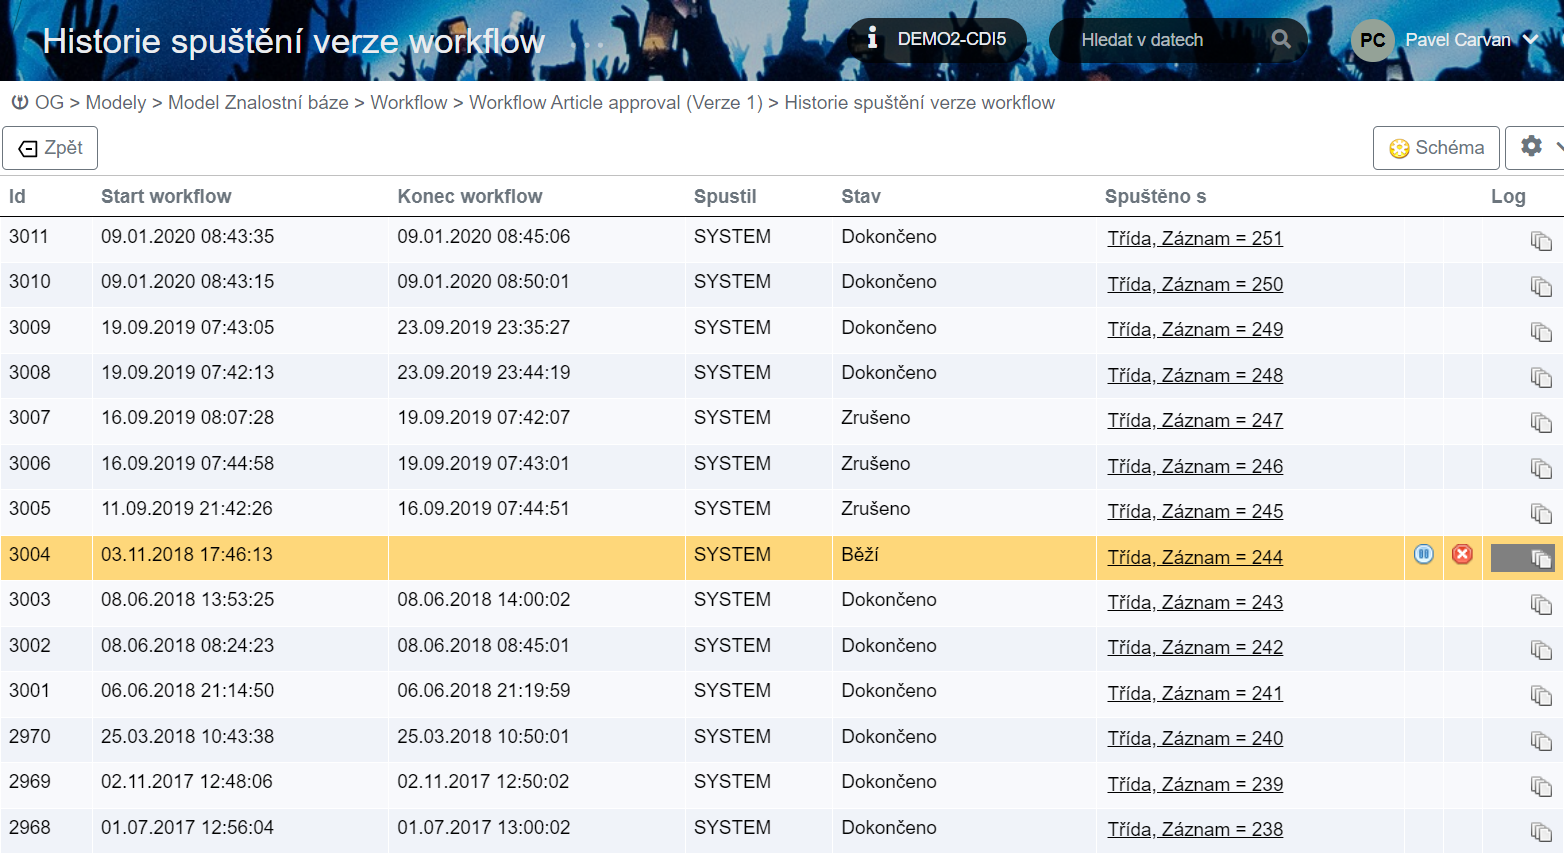Screen dimensions: 1564x854
Task: Open link Třída, Záznam = 243
Action: (x=1195, y=602)
